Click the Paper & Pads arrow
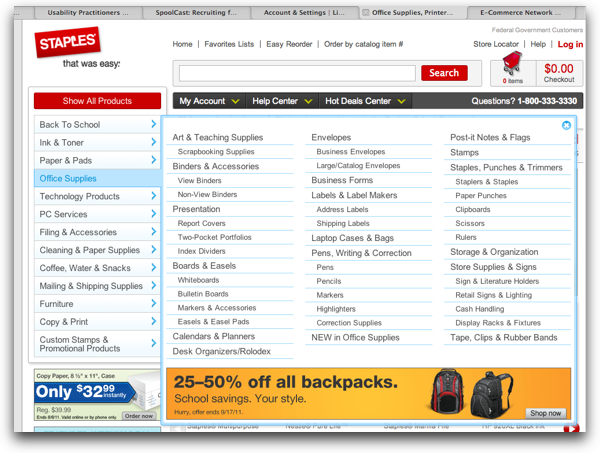Screen dimensions: 600x453 pos(153,160)
